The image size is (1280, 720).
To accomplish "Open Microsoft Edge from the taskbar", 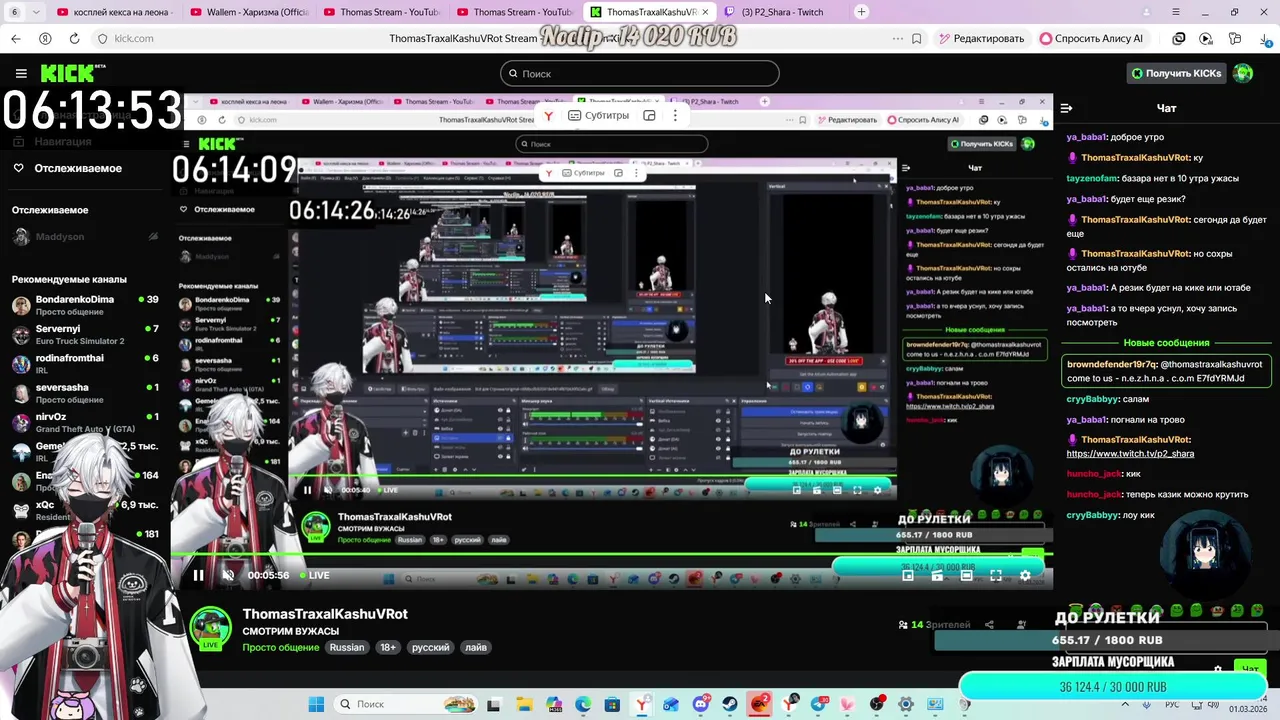I will (x=583, y=704).
